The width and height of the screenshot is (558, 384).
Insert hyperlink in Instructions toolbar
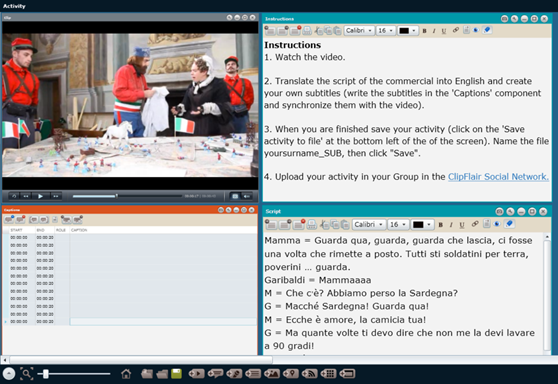[x=456, y=30]
